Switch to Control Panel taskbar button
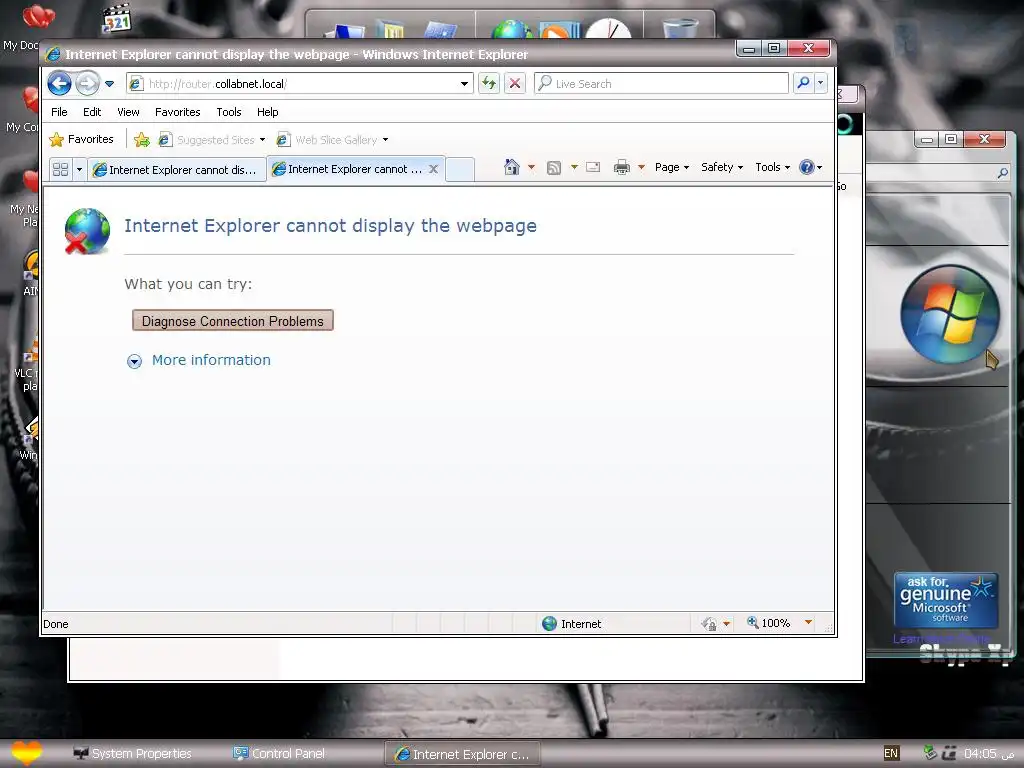Screen dimensions: 1024x768 coord(280,754)
